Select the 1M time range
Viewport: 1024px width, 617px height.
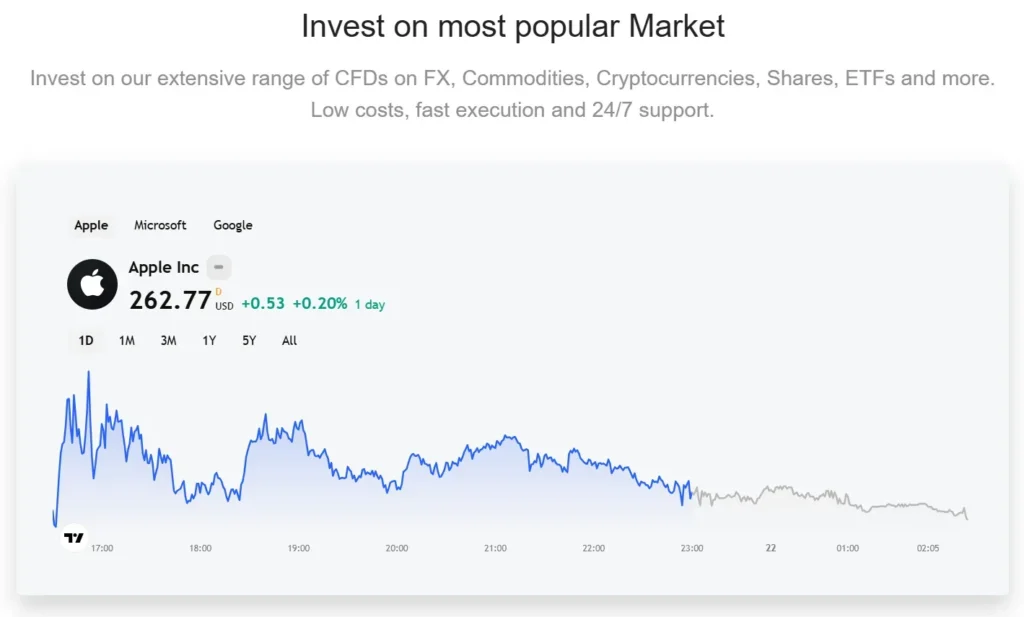pyautogui.click(x=127, y=341)
